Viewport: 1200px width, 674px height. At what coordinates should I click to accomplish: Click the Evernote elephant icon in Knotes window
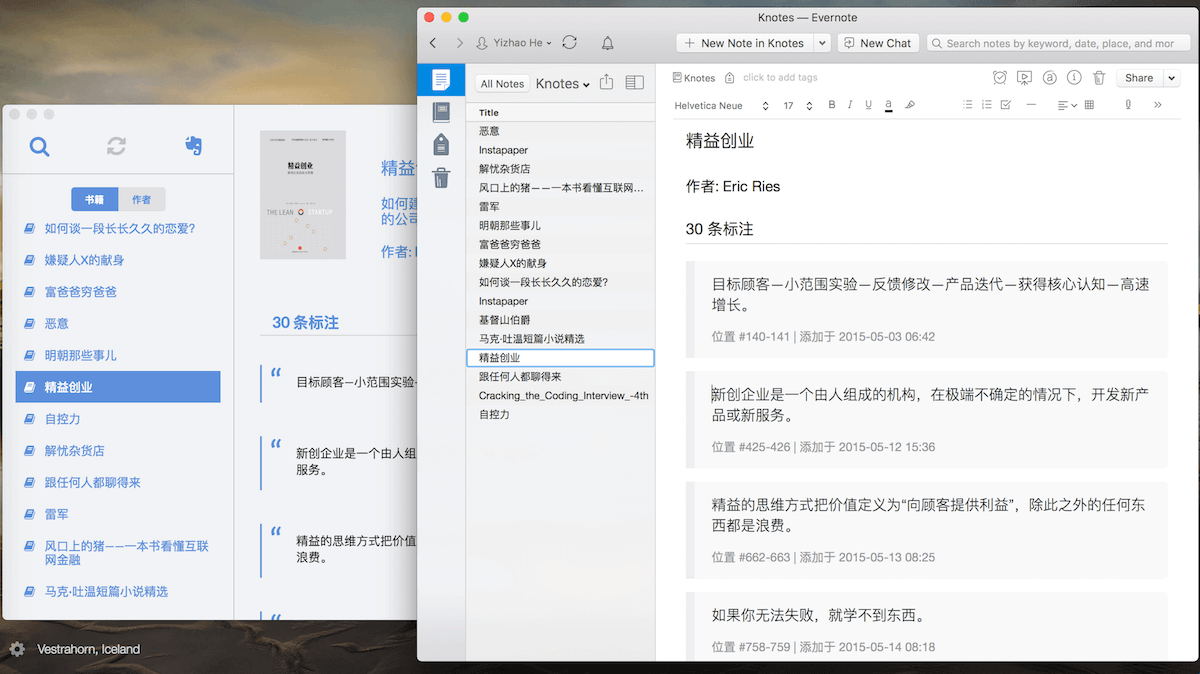click(x=195, y=147)
